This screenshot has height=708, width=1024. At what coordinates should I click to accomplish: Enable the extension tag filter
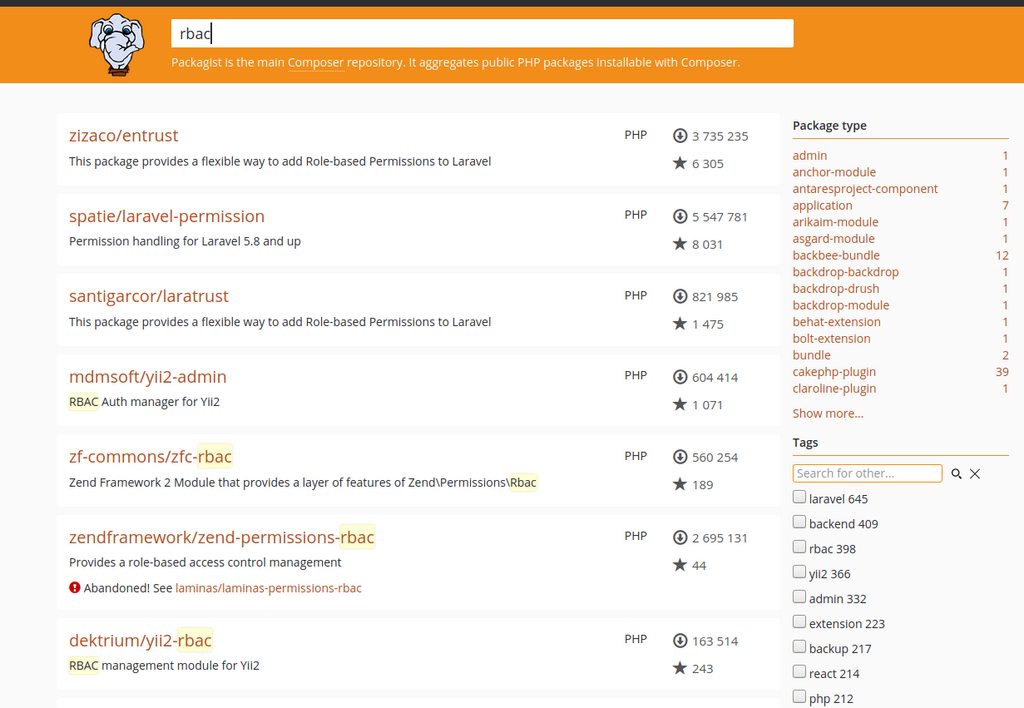point(799,622)
